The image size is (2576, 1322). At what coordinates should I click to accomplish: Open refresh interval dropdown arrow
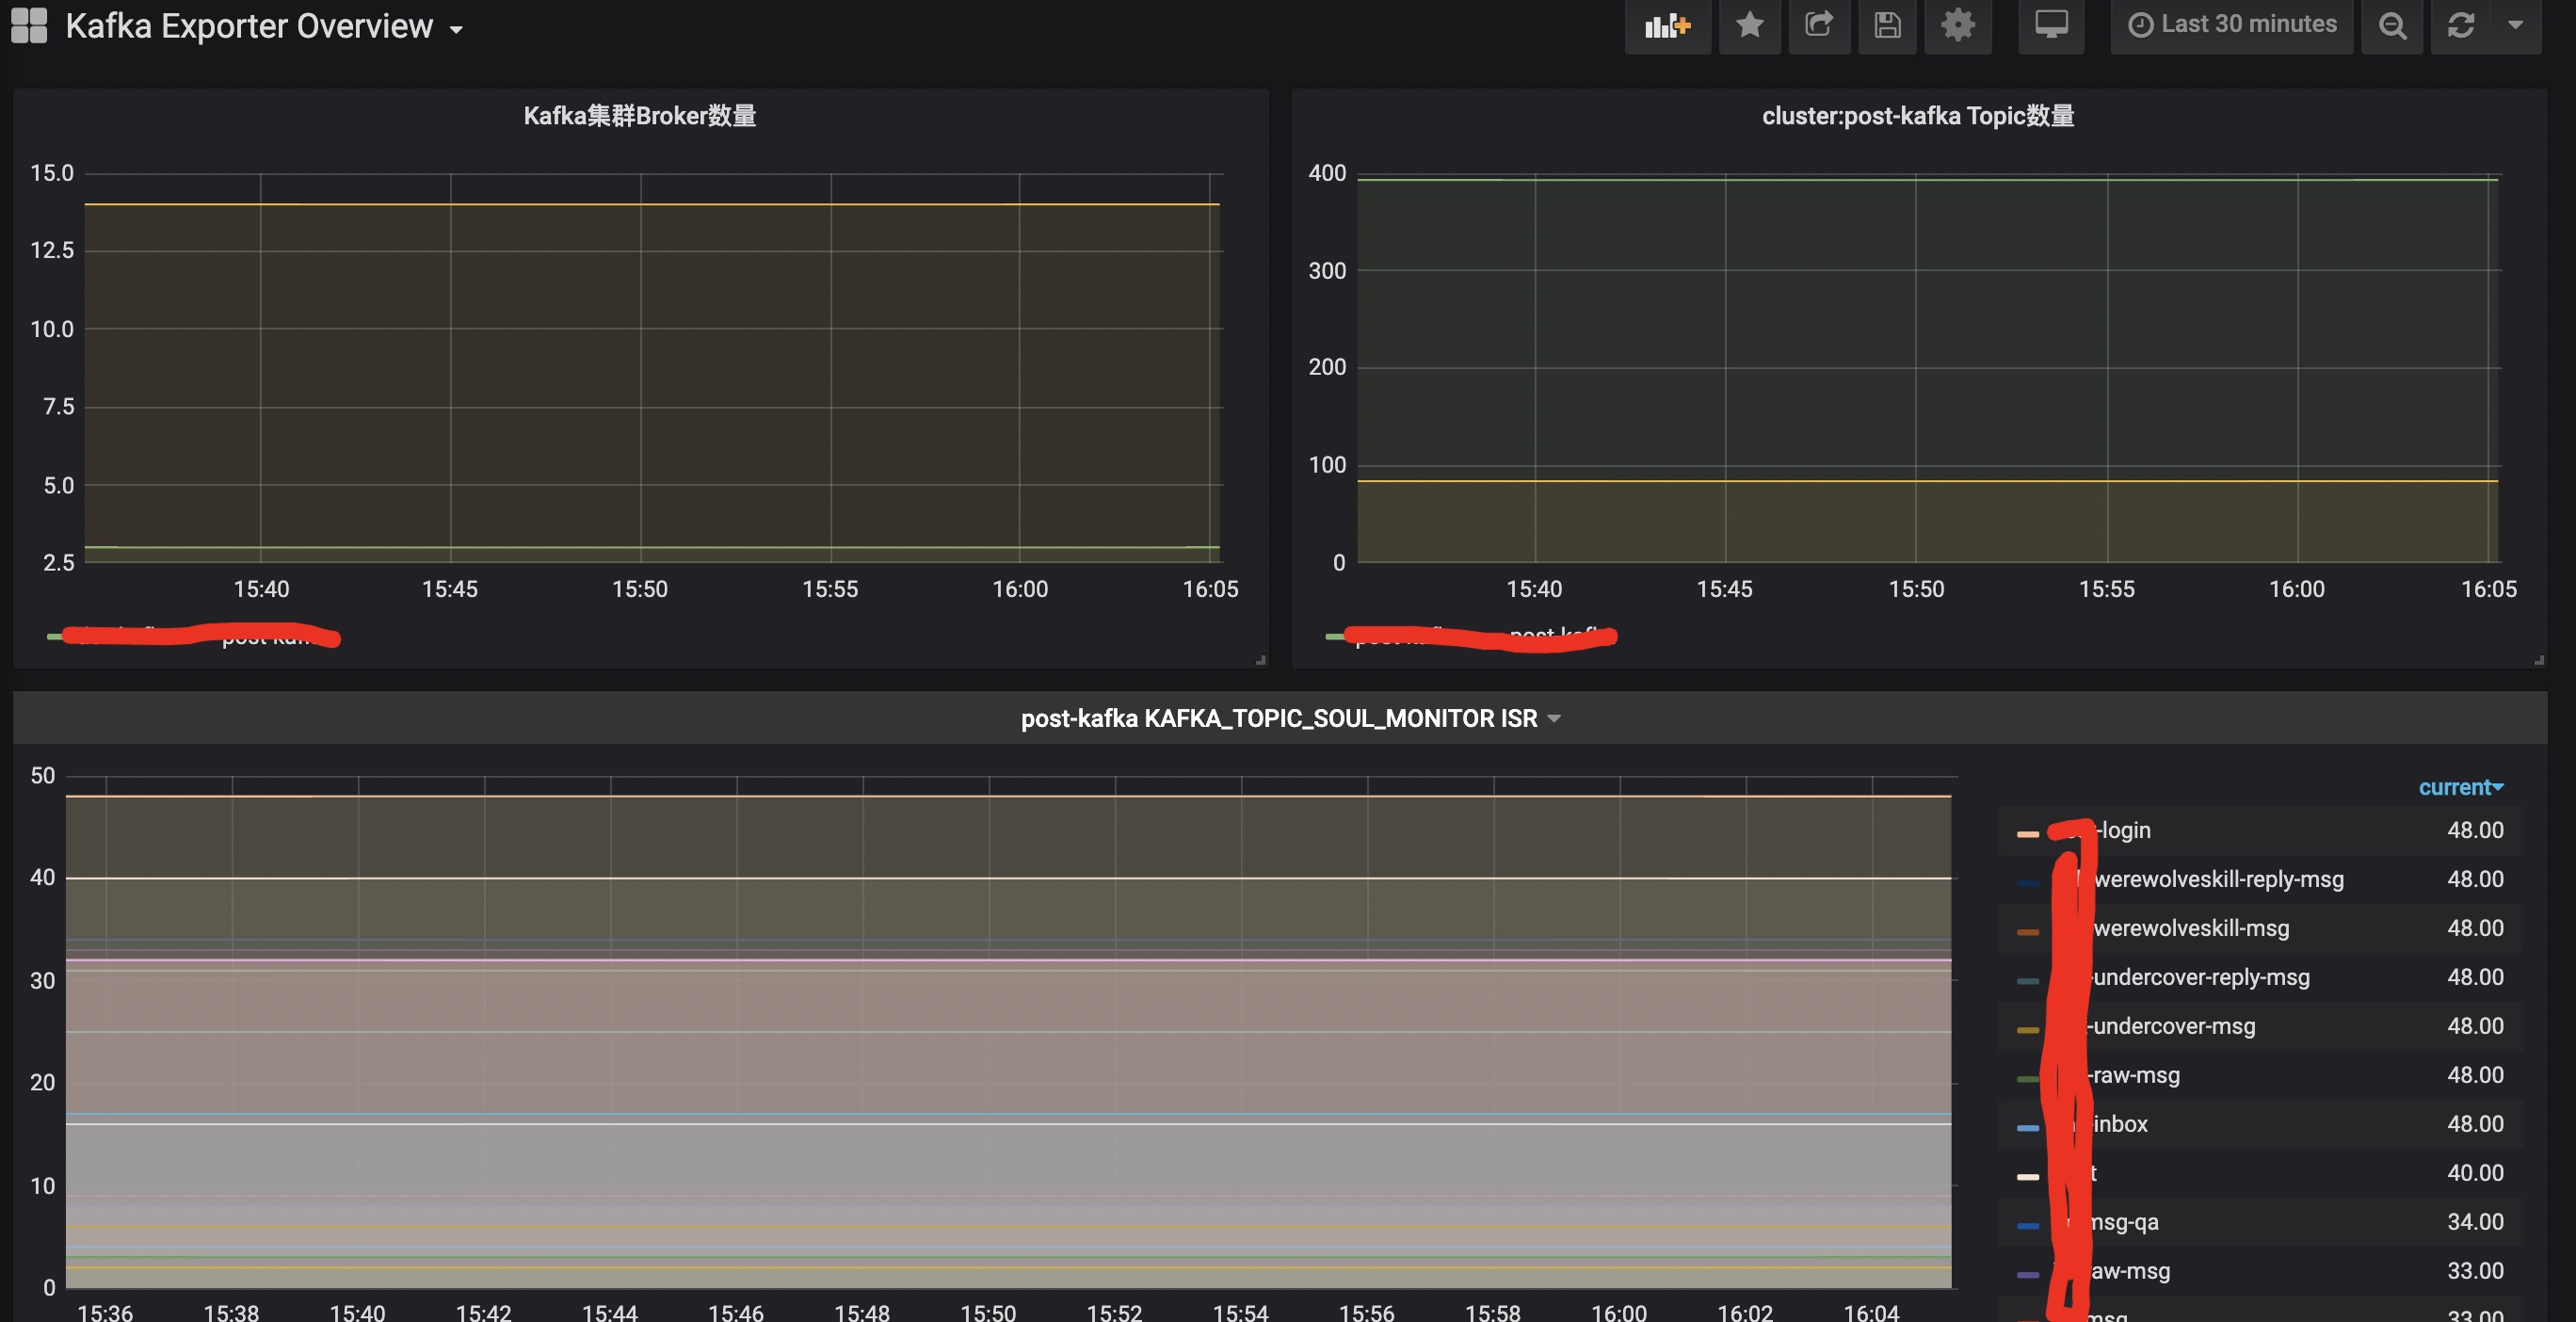tap(2516, 25)
